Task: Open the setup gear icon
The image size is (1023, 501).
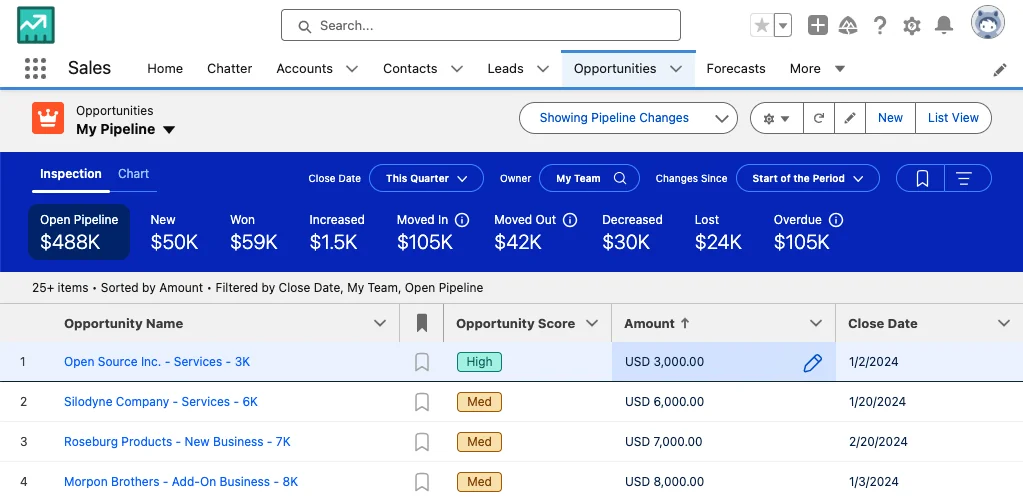Action: [x=911, y=25]
